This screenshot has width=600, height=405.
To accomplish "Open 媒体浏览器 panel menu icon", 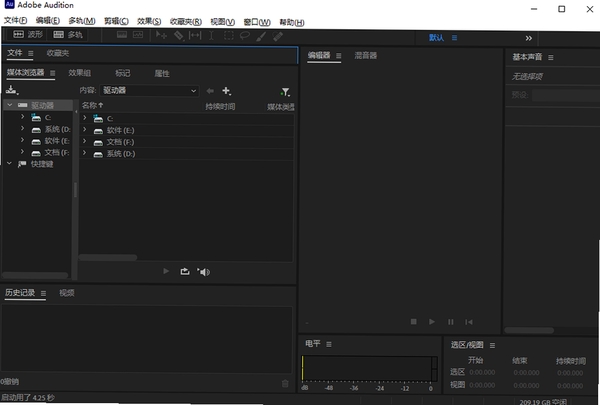I will click(x=52, y=73).
